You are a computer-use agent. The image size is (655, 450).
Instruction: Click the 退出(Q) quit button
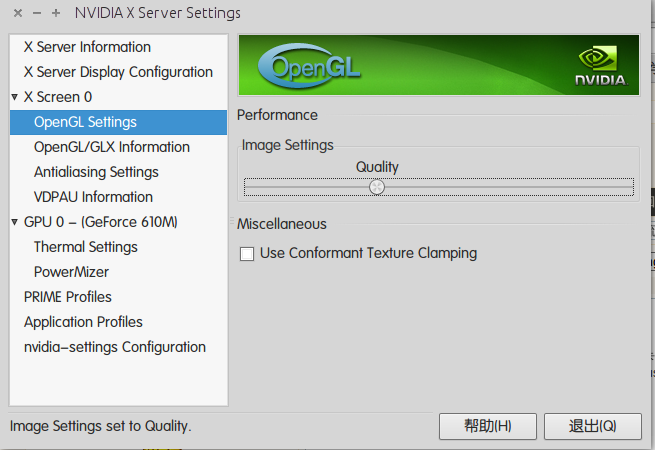[x=592, y=426]
